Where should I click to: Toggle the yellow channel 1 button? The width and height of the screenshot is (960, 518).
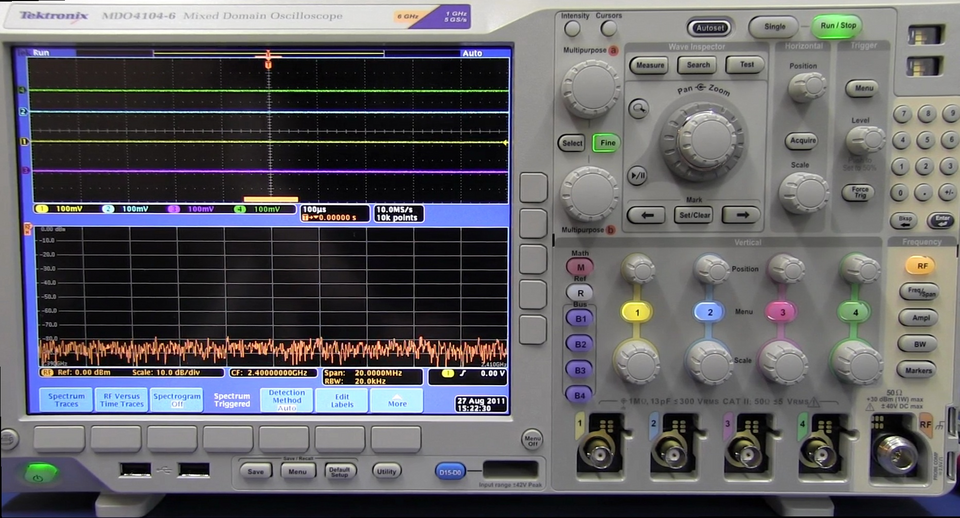tap(637, 312)
